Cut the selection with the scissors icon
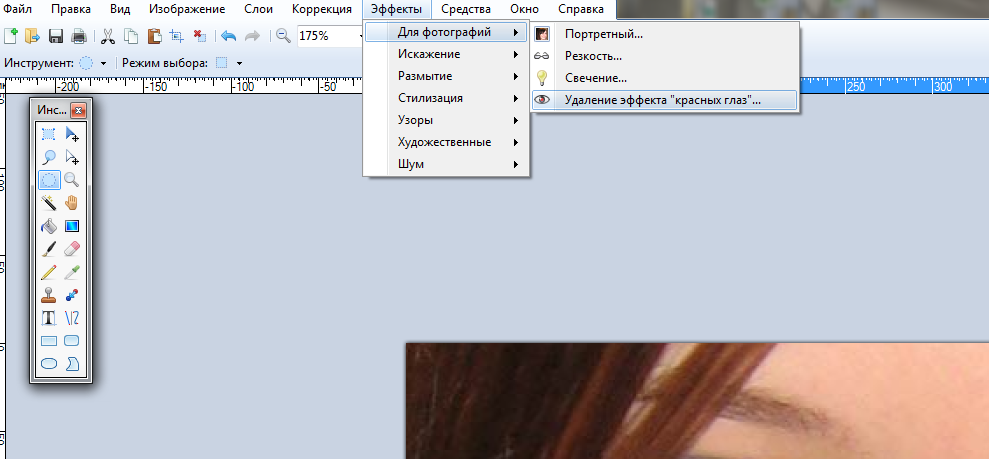The height and width of the screenshot is (459, 989). click(x=108, y=36)
